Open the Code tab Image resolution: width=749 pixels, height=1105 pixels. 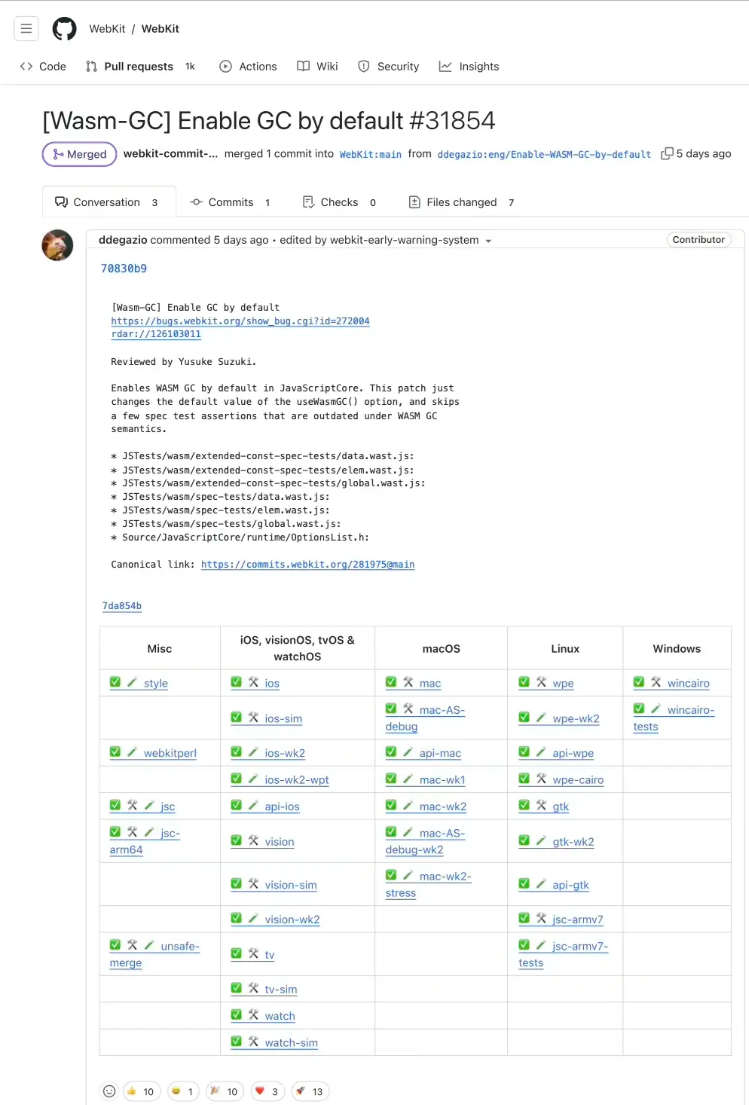coord(44,66)
